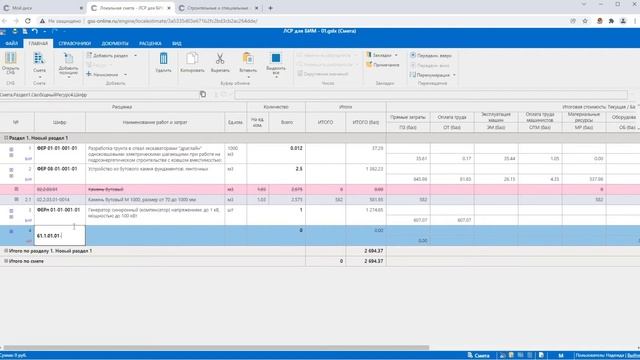
Task: Open a new browser tab
Action: (x=270, y=8)
